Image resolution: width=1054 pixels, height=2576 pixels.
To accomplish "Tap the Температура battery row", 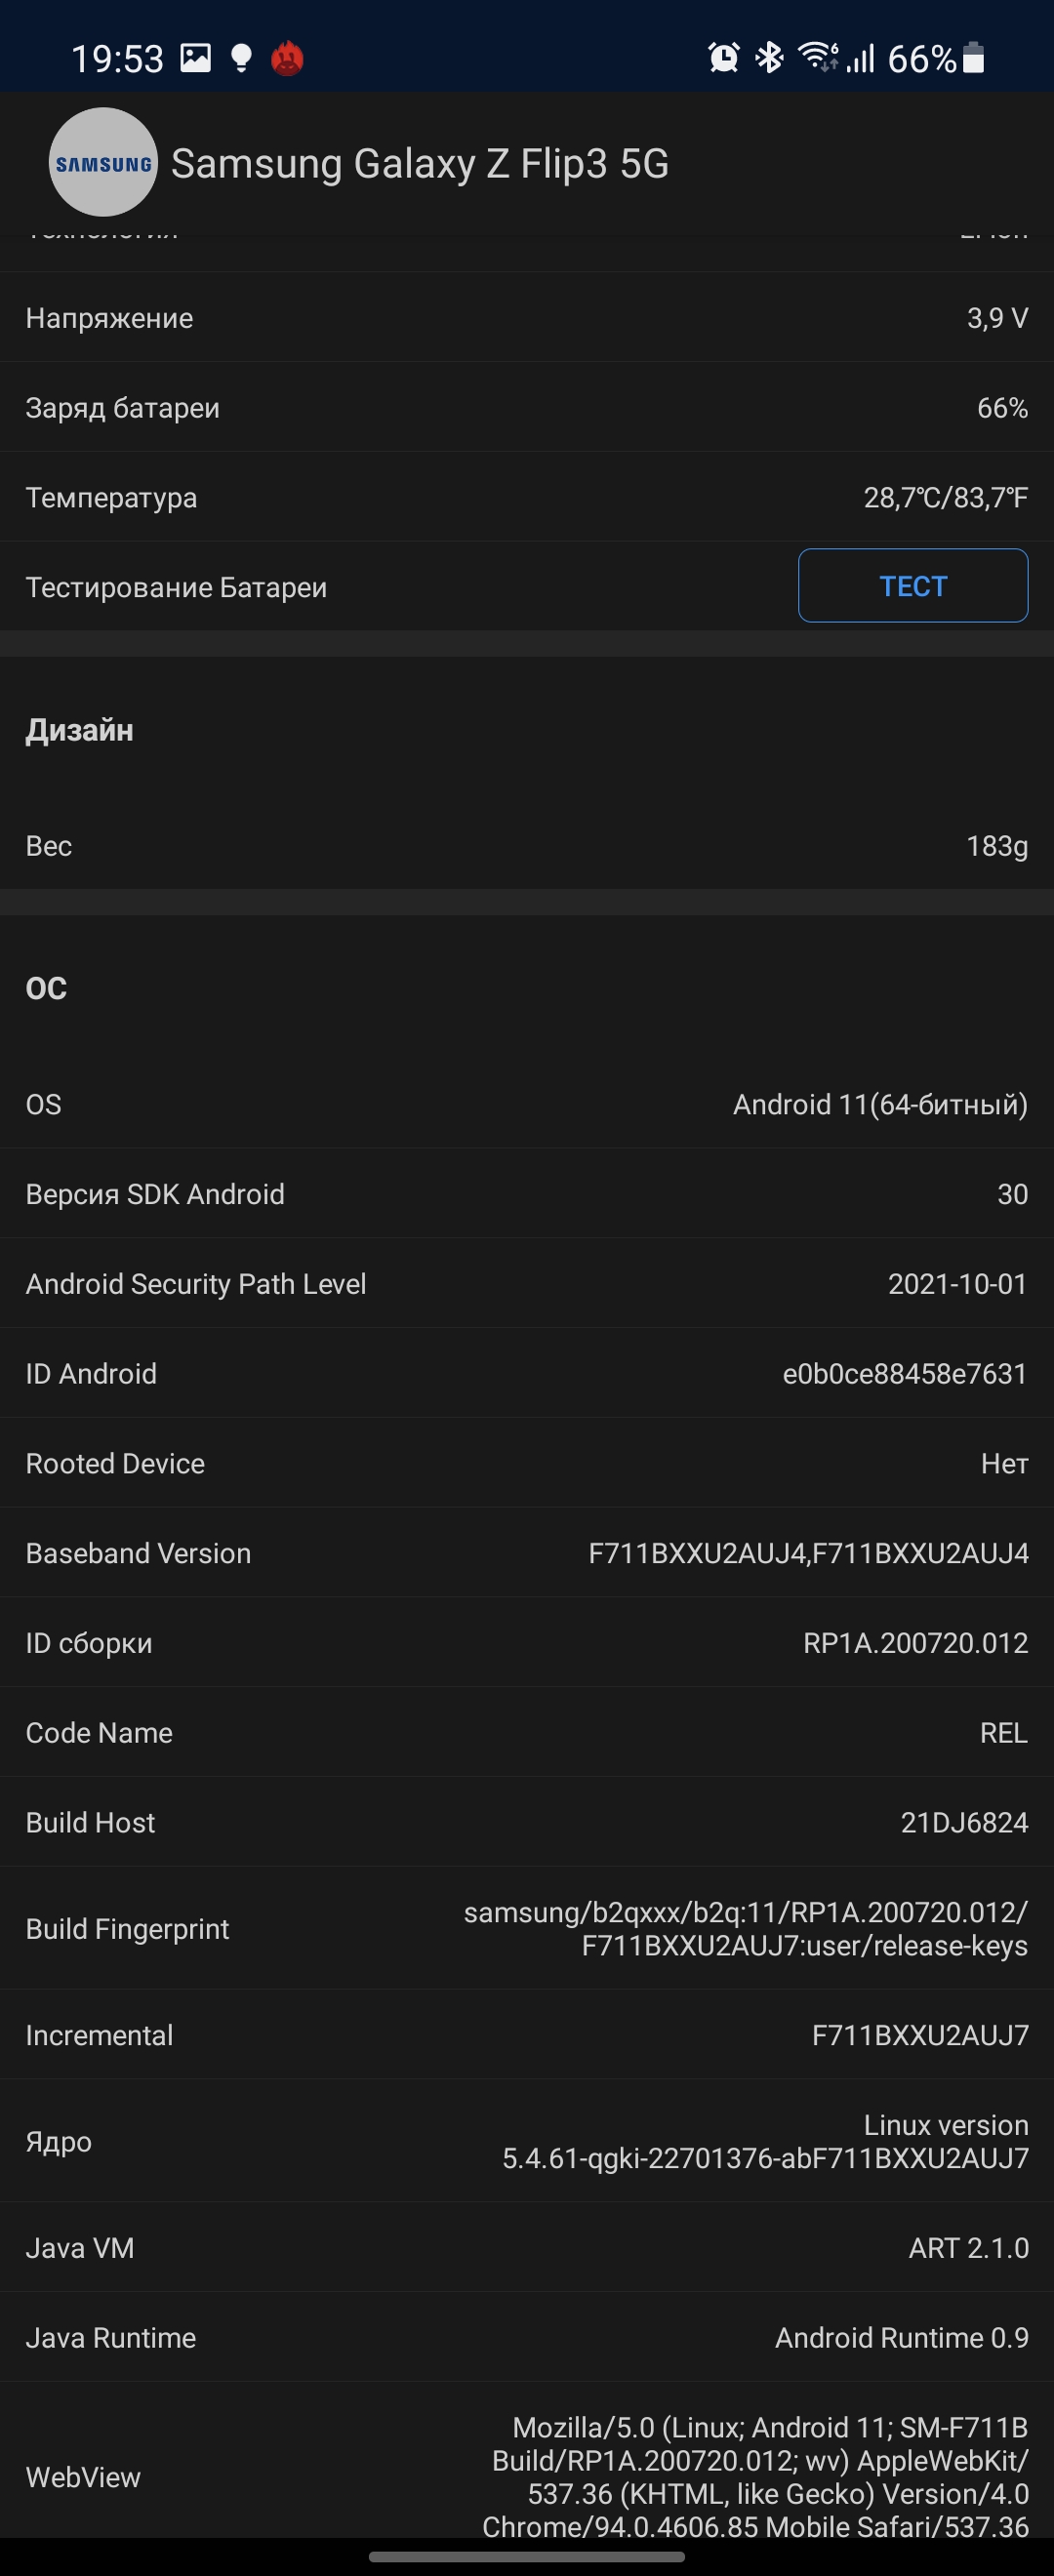I will (527, 497).
